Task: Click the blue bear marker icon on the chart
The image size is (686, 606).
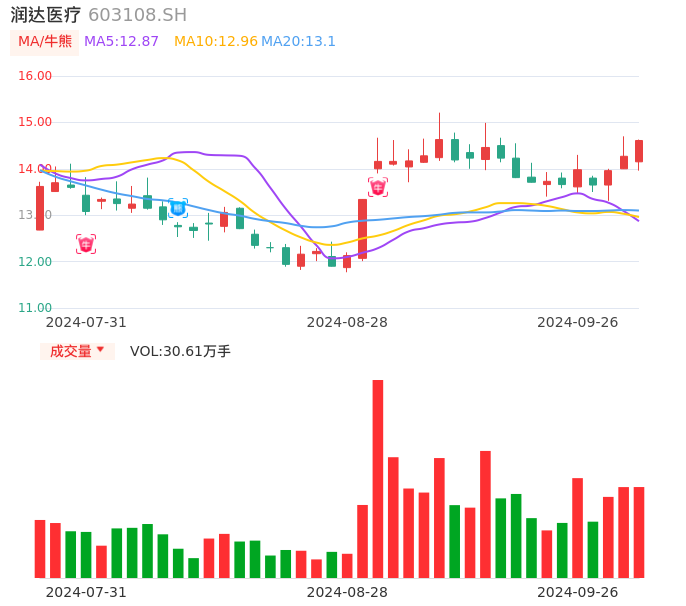Action: [x=178, y=208]
